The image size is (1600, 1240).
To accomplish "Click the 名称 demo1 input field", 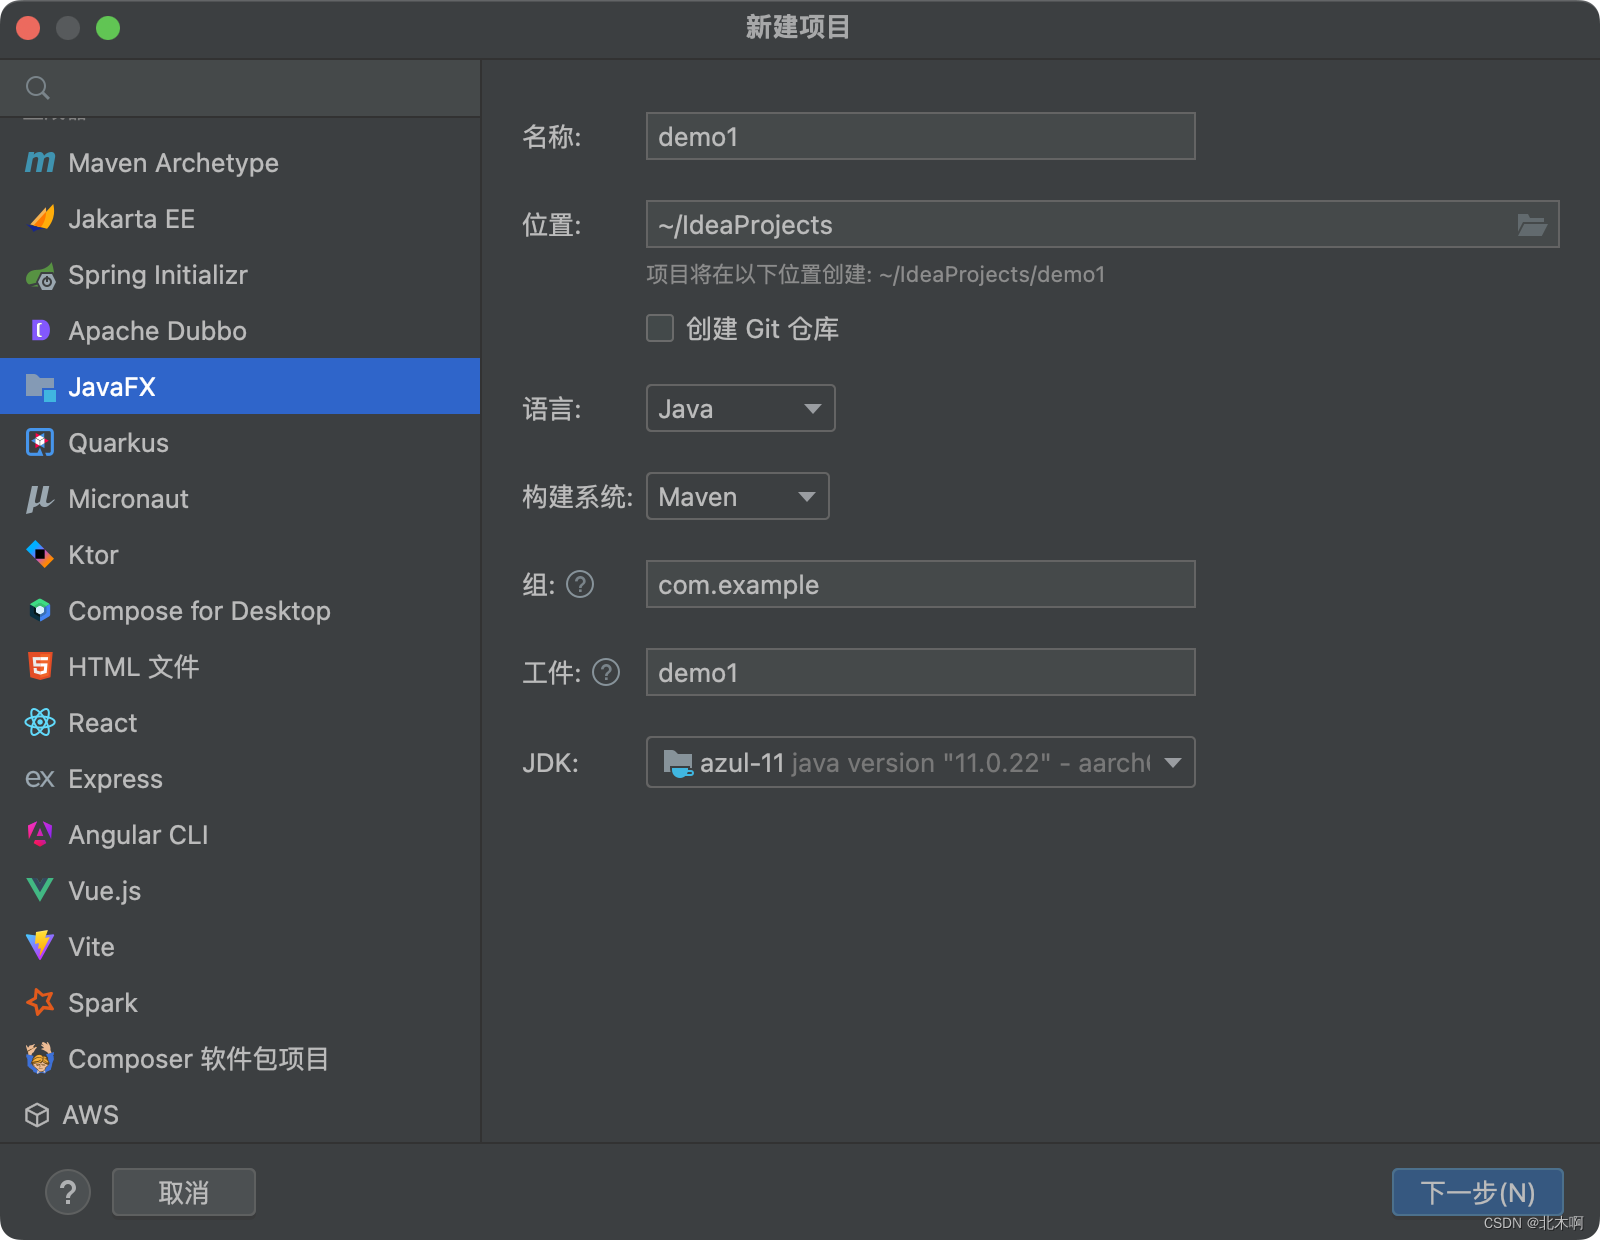I will pos(920,136).
